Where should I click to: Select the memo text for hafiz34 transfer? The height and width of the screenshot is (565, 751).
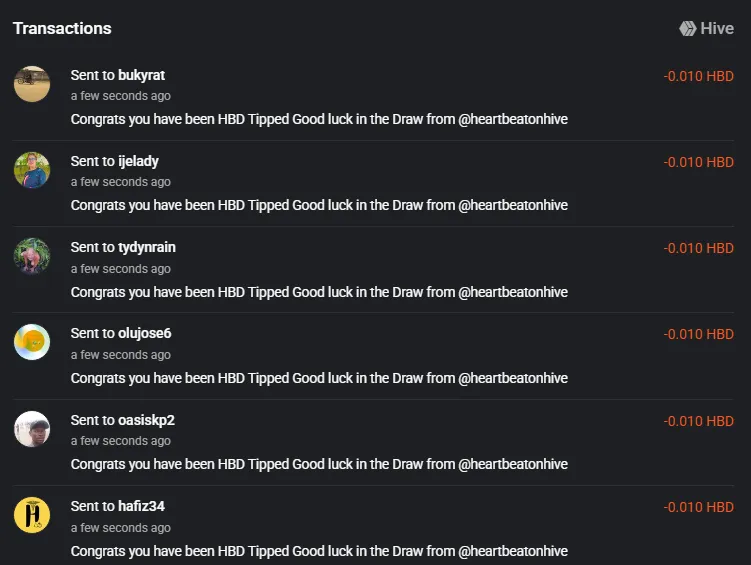[x=319, y=551]
